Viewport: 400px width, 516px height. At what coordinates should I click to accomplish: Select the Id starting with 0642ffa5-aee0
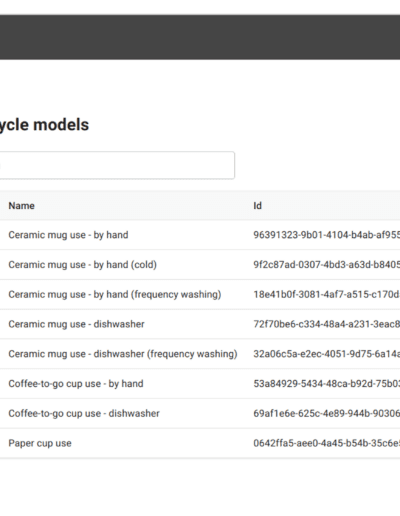tap(327, 443)
